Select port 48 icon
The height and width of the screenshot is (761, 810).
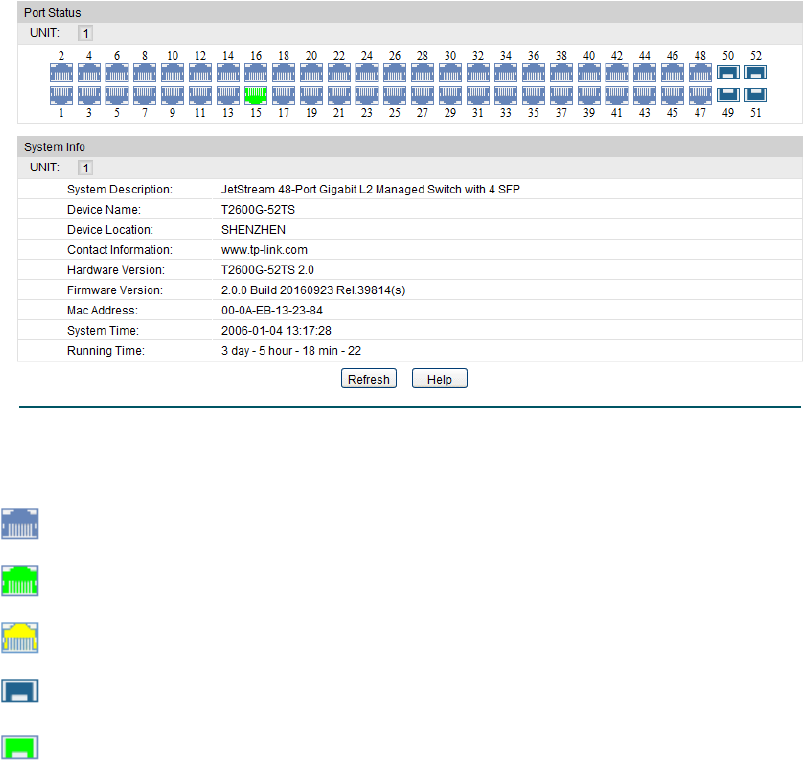[700, 72]
